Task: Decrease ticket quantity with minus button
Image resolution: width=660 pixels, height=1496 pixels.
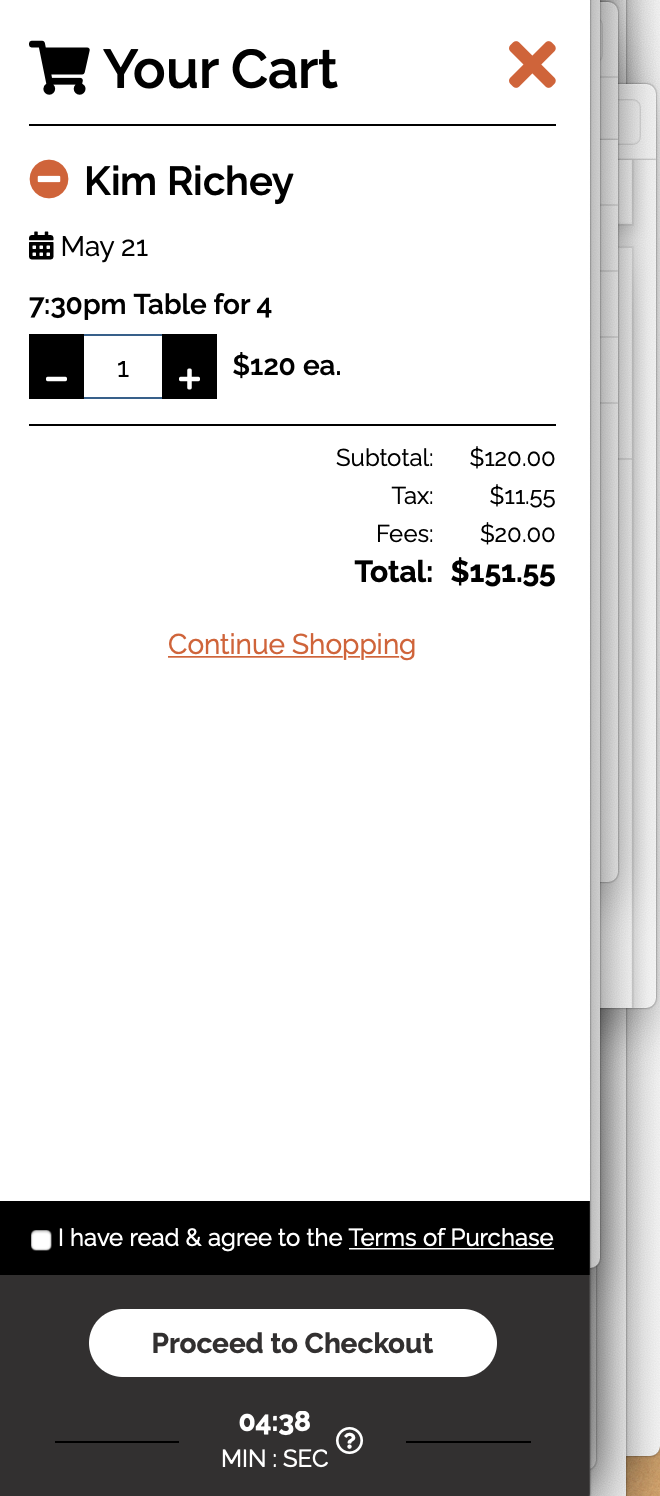Action: 57,367
